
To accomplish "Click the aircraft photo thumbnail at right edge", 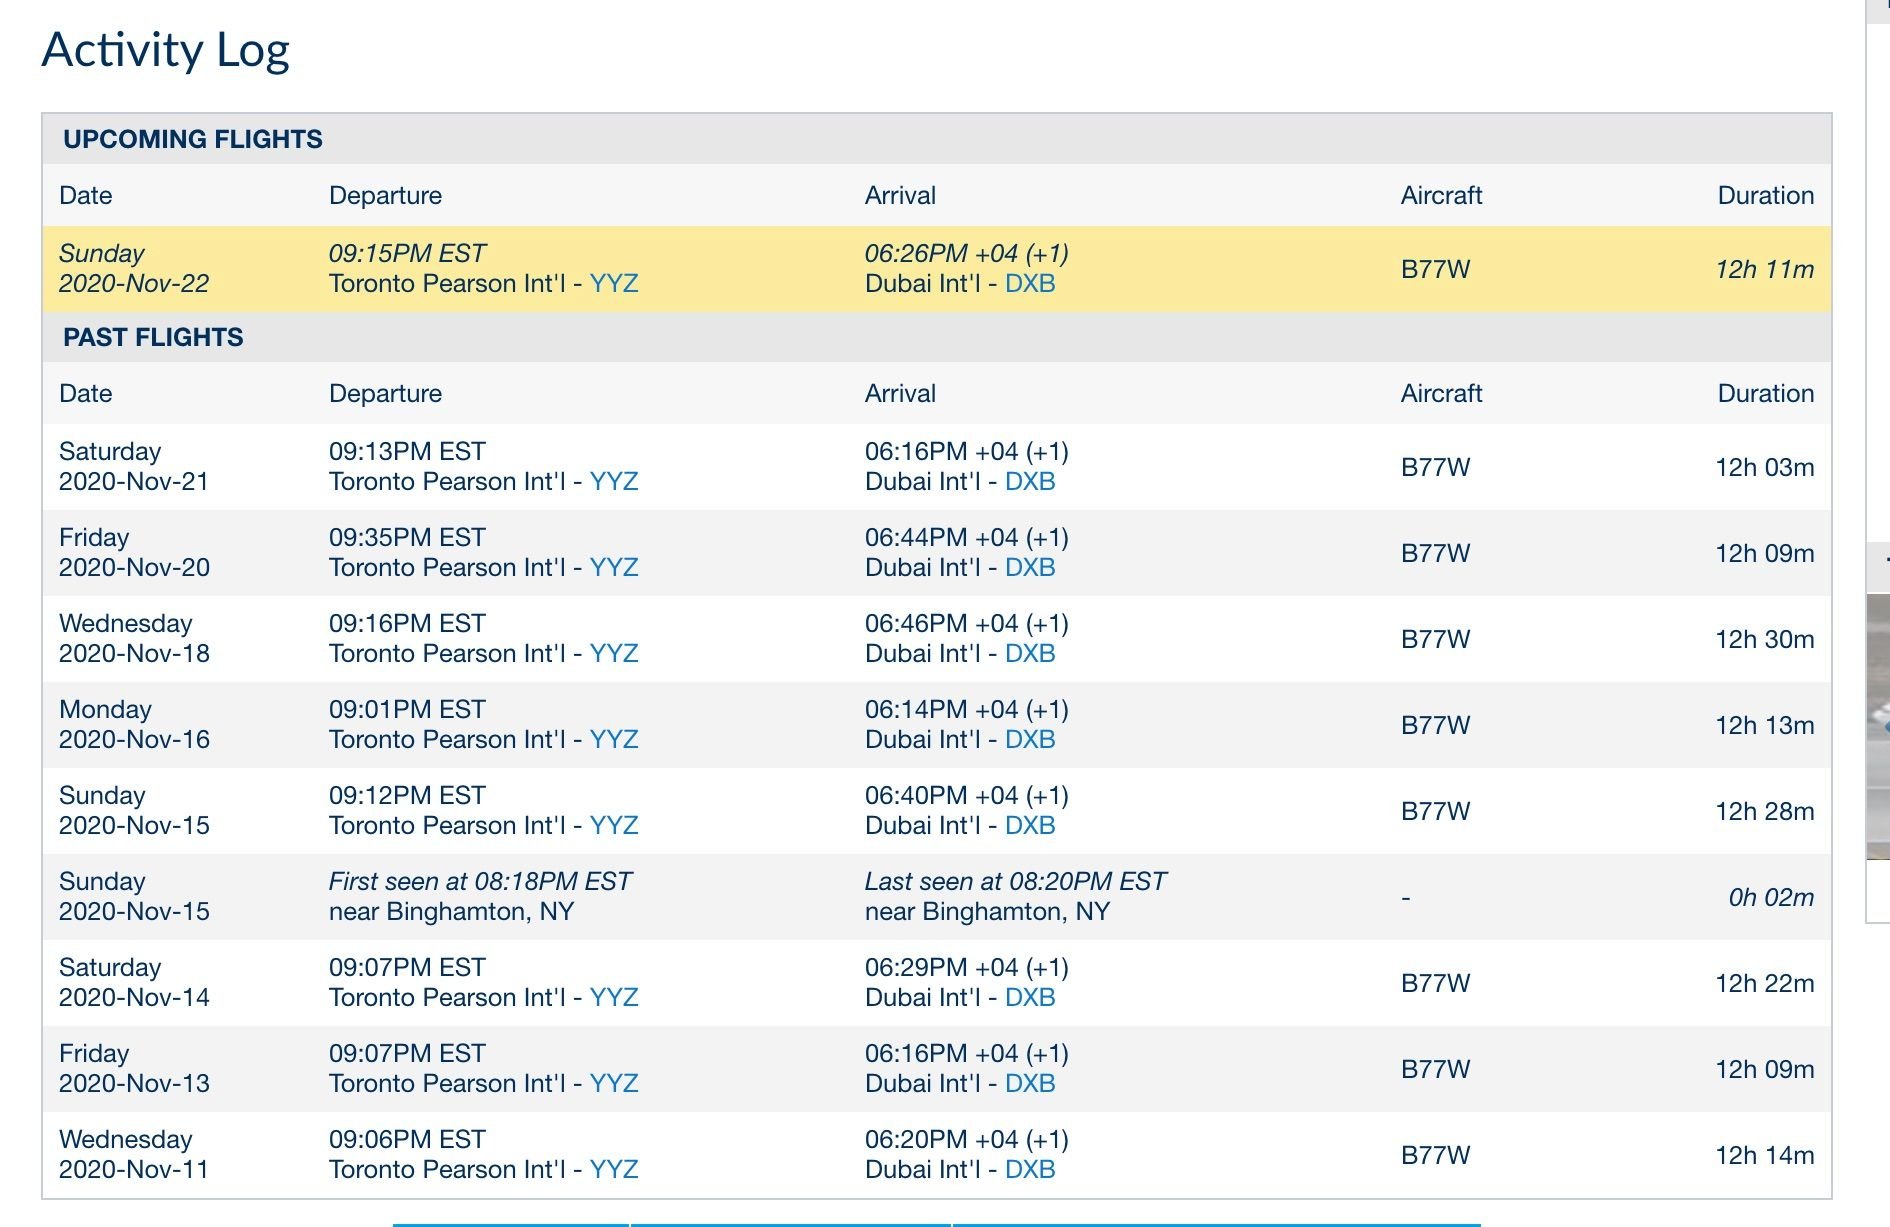I will [x=1878, y=726].
